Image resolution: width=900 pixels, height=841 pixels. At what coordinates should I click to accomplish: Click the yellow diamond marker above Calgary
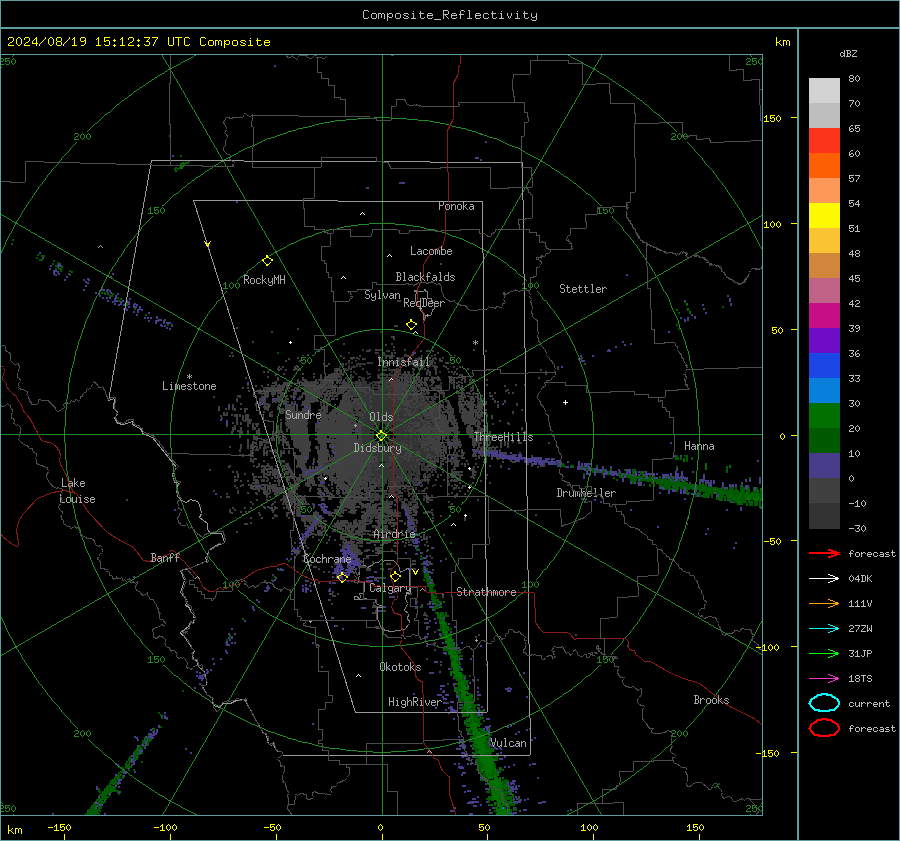pyautogui.click(x=395, y=576)
